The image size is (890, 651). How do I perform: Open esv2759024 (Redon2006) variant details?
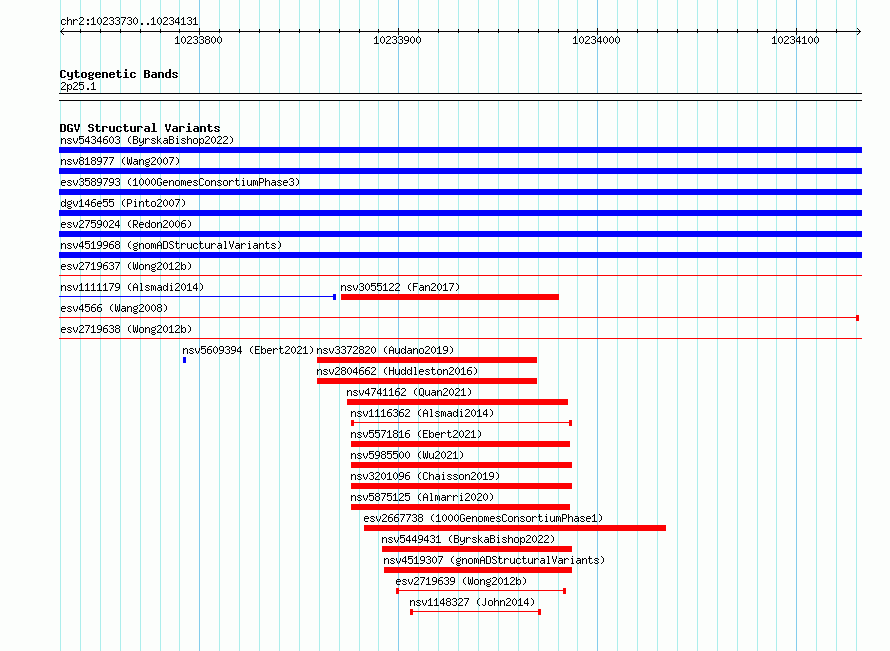coord(126,224)
